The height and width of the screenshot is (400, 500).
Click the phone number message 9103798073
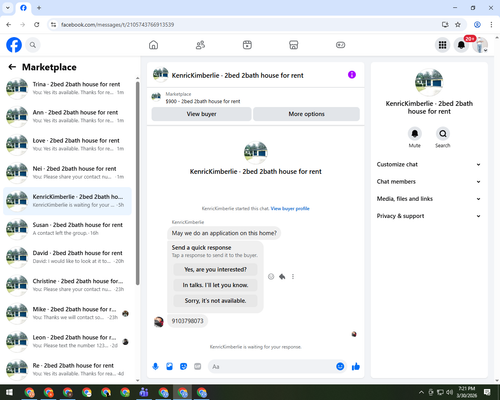[187, 321]
